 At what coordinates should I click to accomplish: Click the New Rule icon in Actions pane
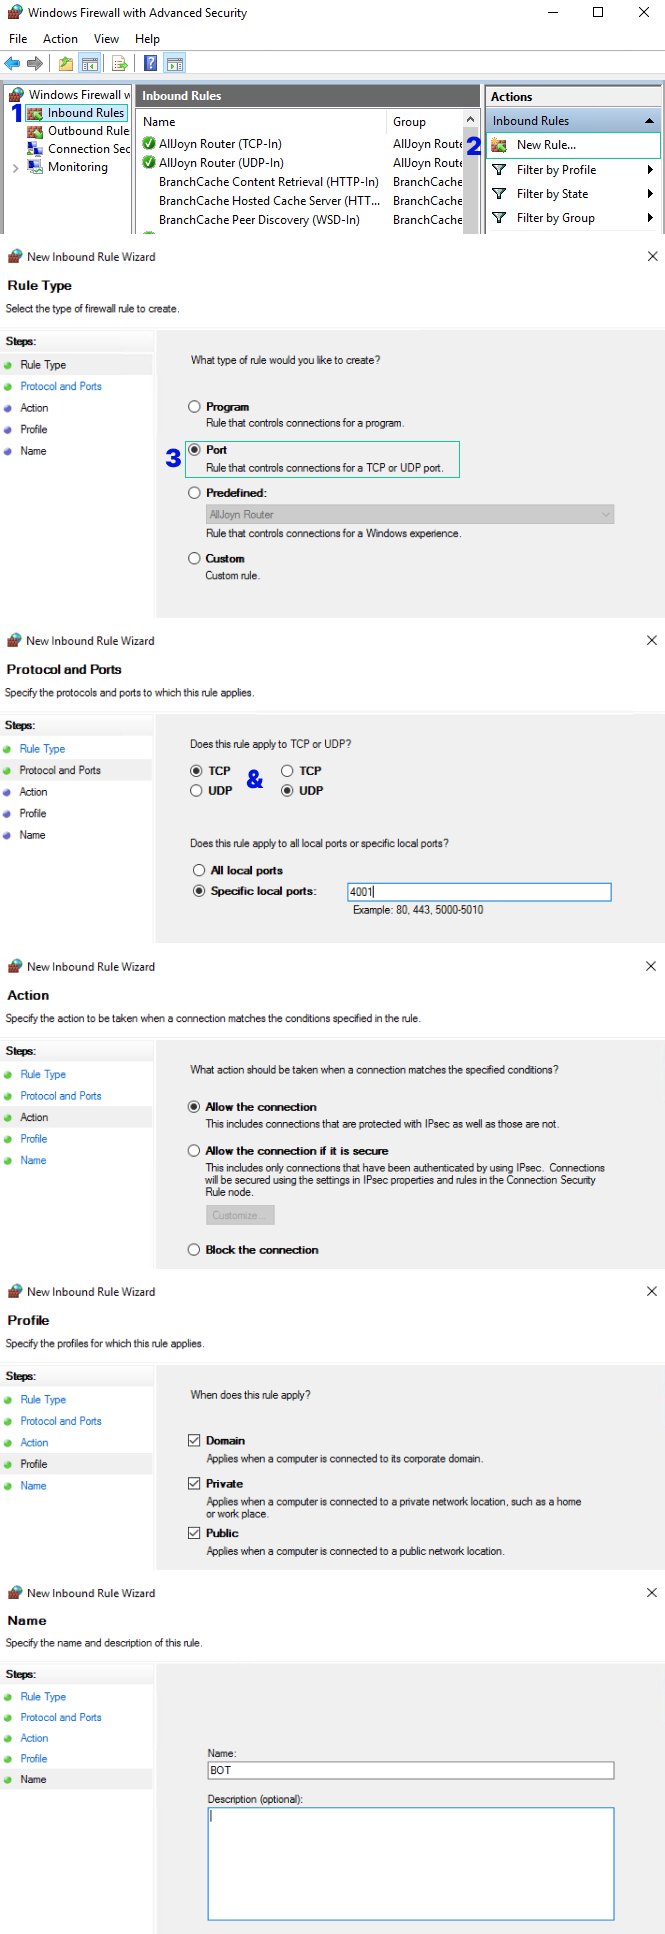tap(499, 145)
